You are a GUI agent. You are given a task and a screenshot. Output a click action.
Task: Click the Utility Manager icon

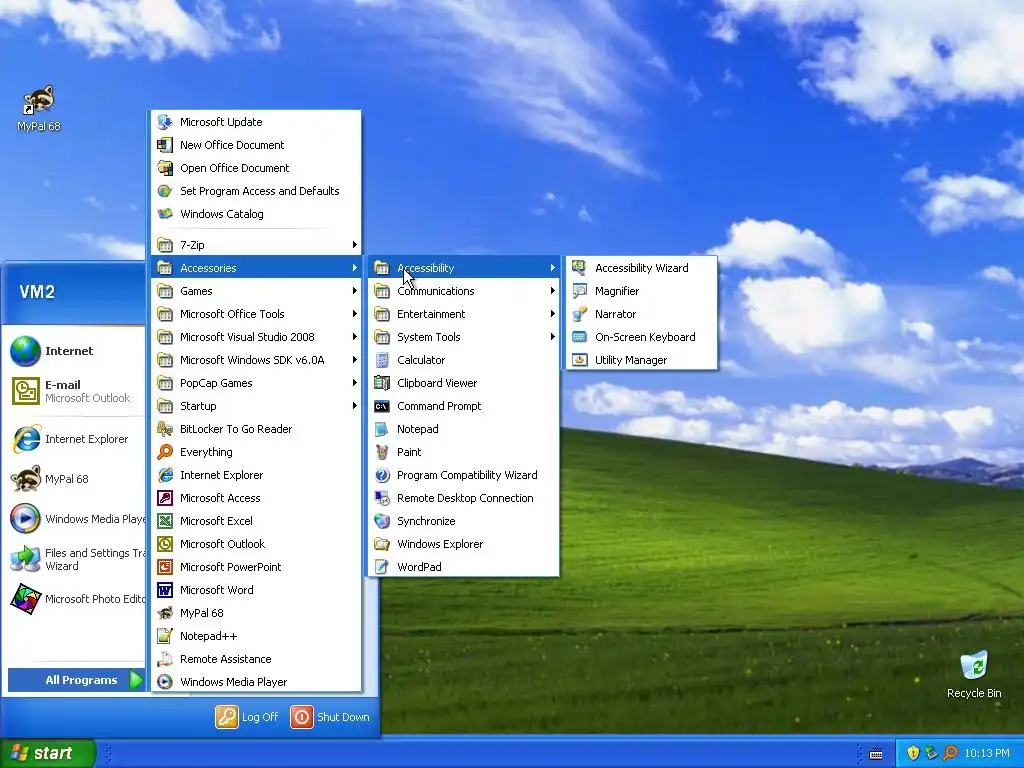point(579,360)
